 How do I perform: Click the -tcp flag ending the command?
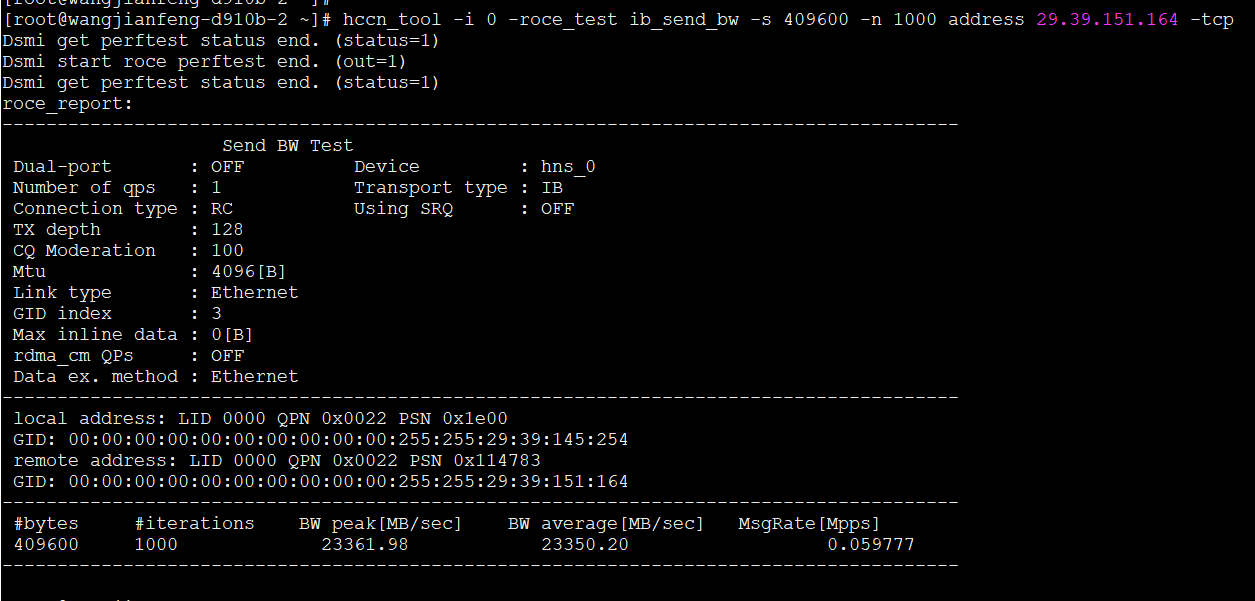(x=1211, y=20)
